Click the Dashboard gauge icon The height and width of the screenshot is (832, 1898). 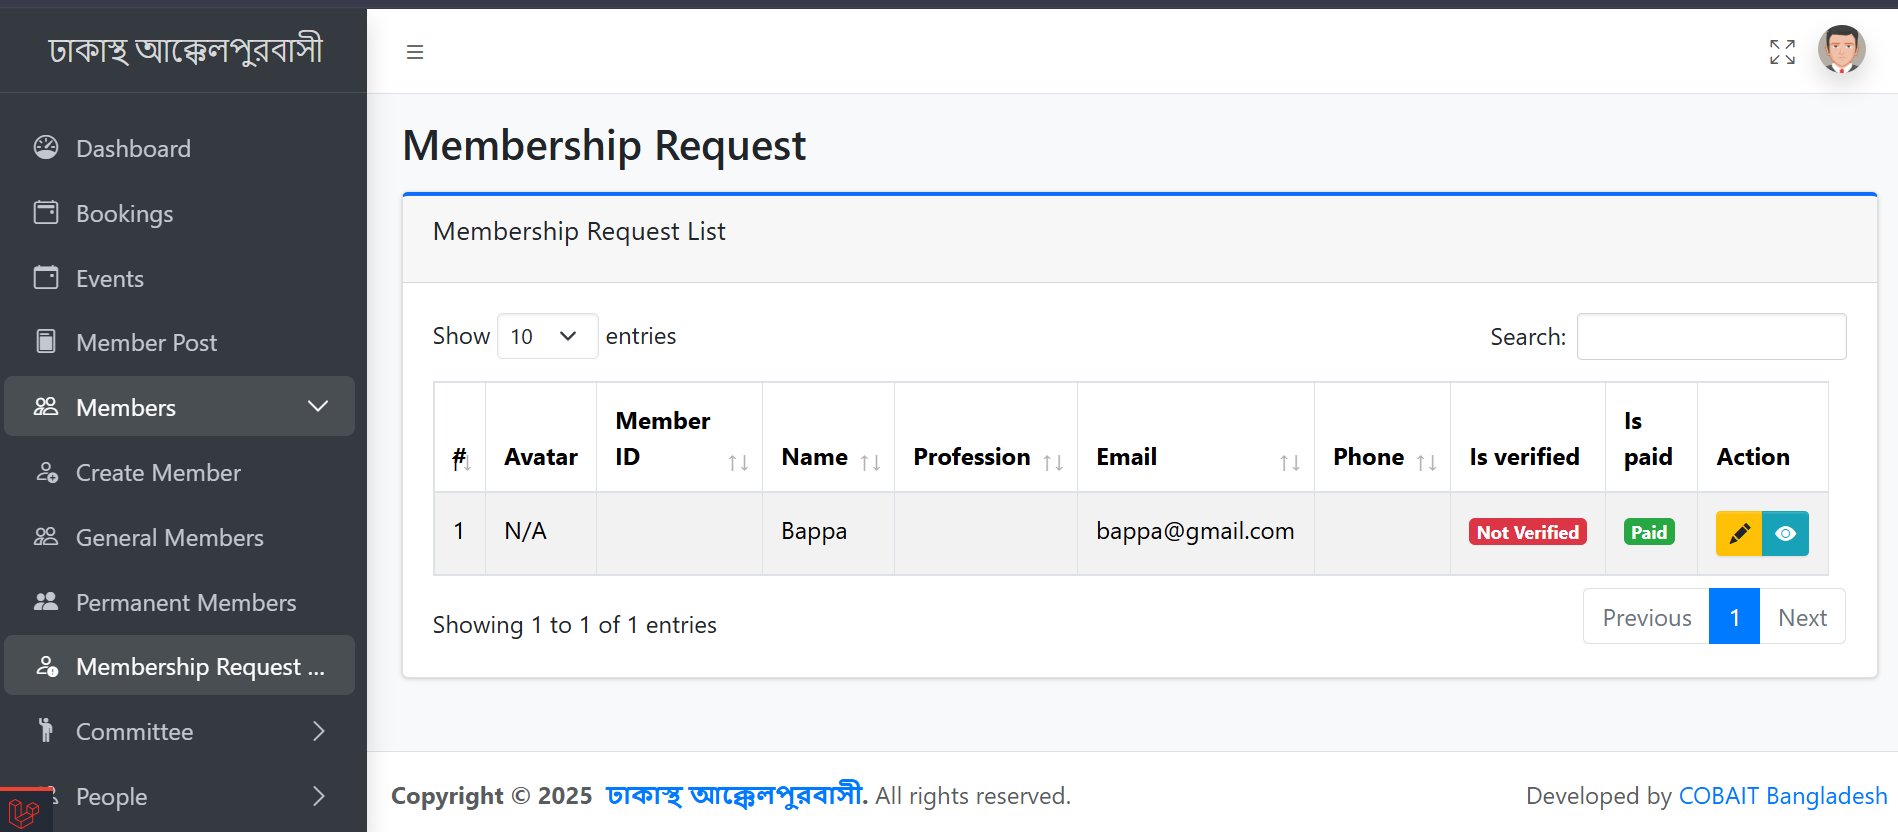tap(46, 148)
